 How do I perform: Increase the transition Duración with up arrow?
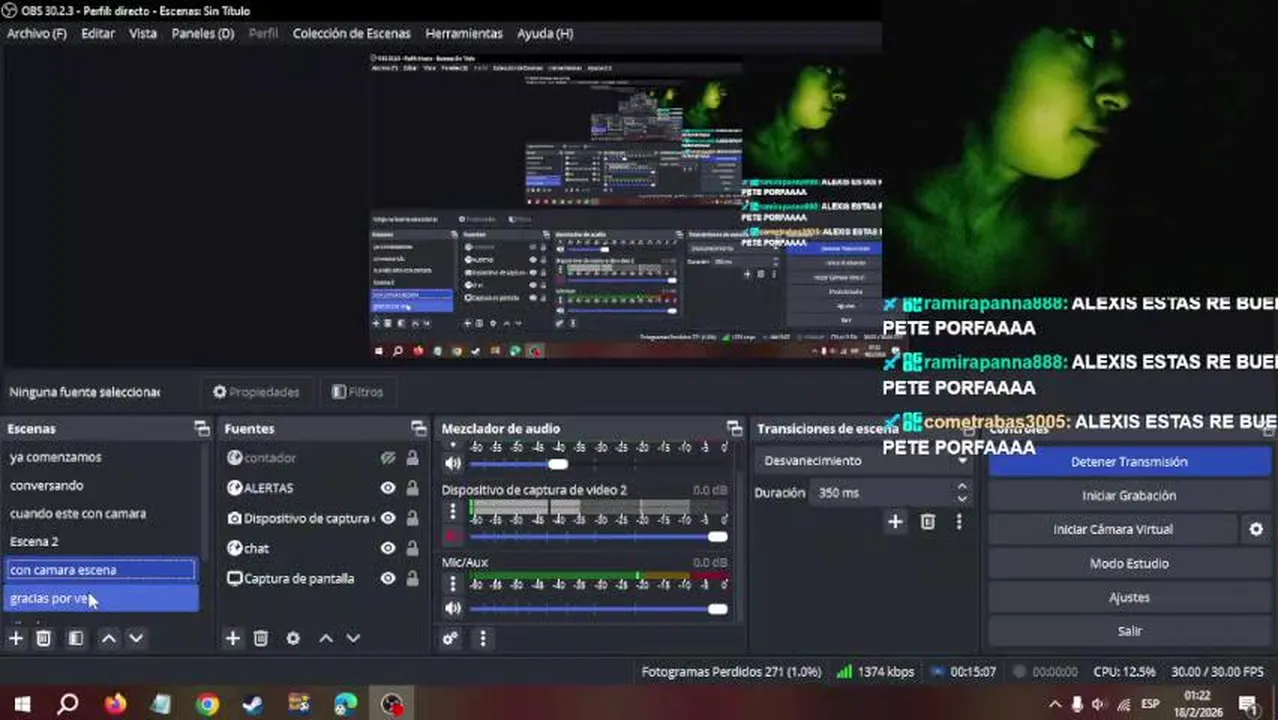[x=962, y=487]
